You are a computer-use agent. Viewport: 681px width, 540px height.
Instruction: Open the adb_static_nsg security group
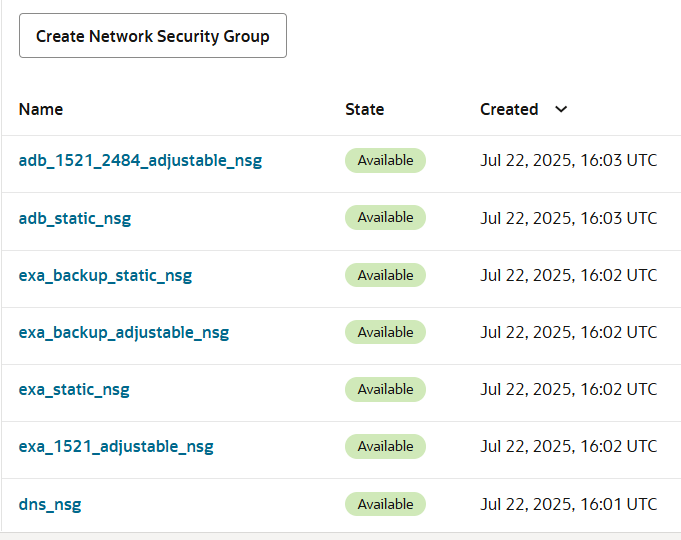(x=75, y=218)
